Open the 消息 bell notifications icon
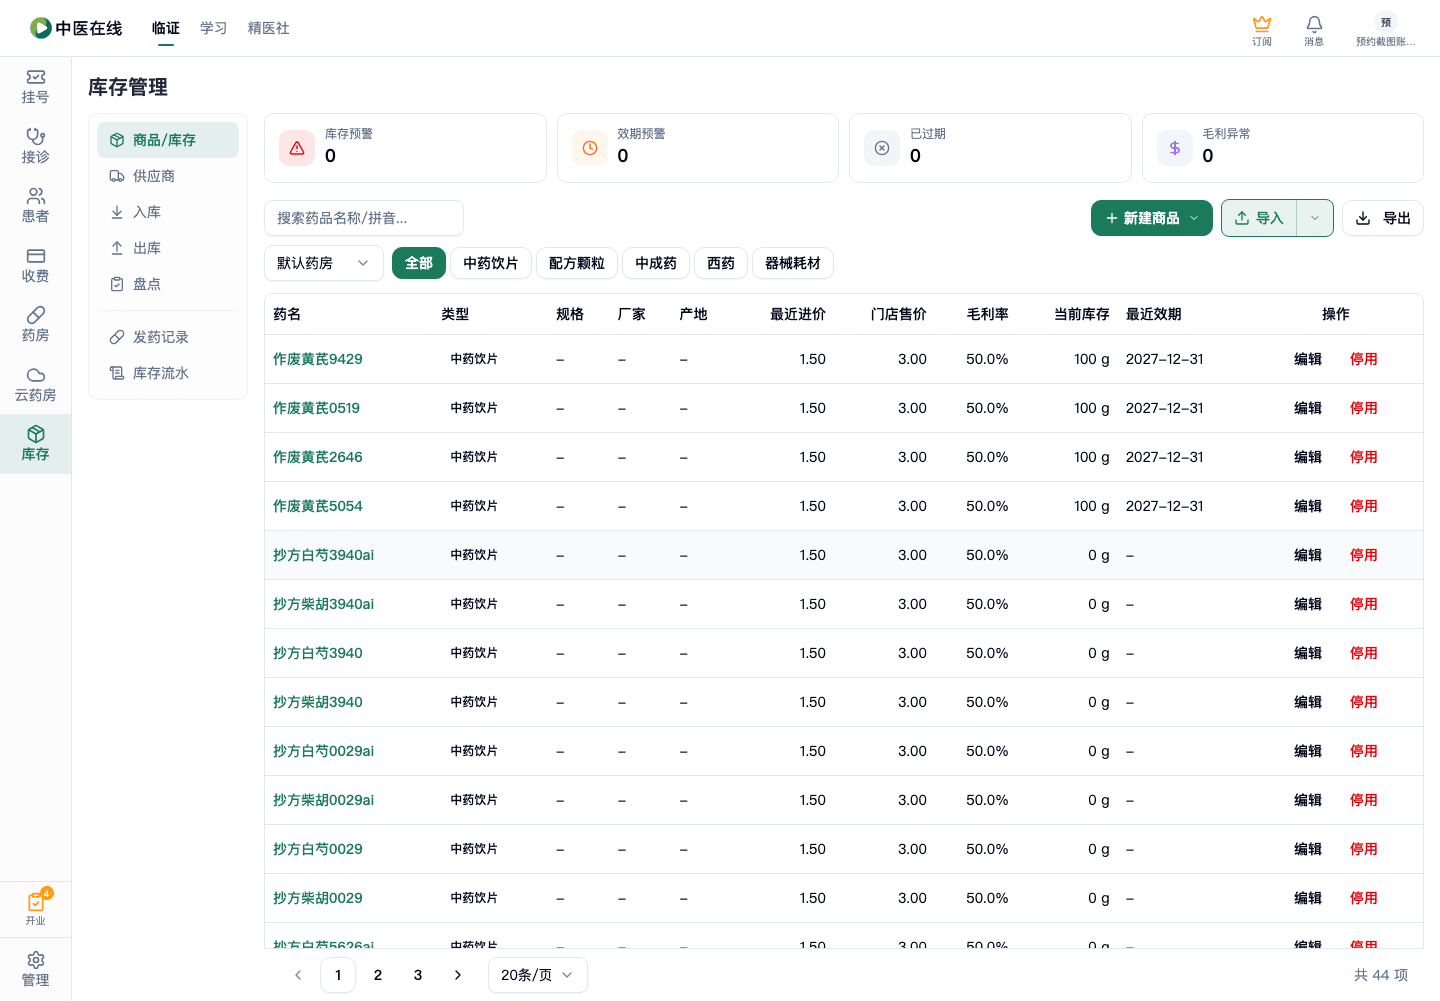1440x1001 pixels. [1314, 30]
